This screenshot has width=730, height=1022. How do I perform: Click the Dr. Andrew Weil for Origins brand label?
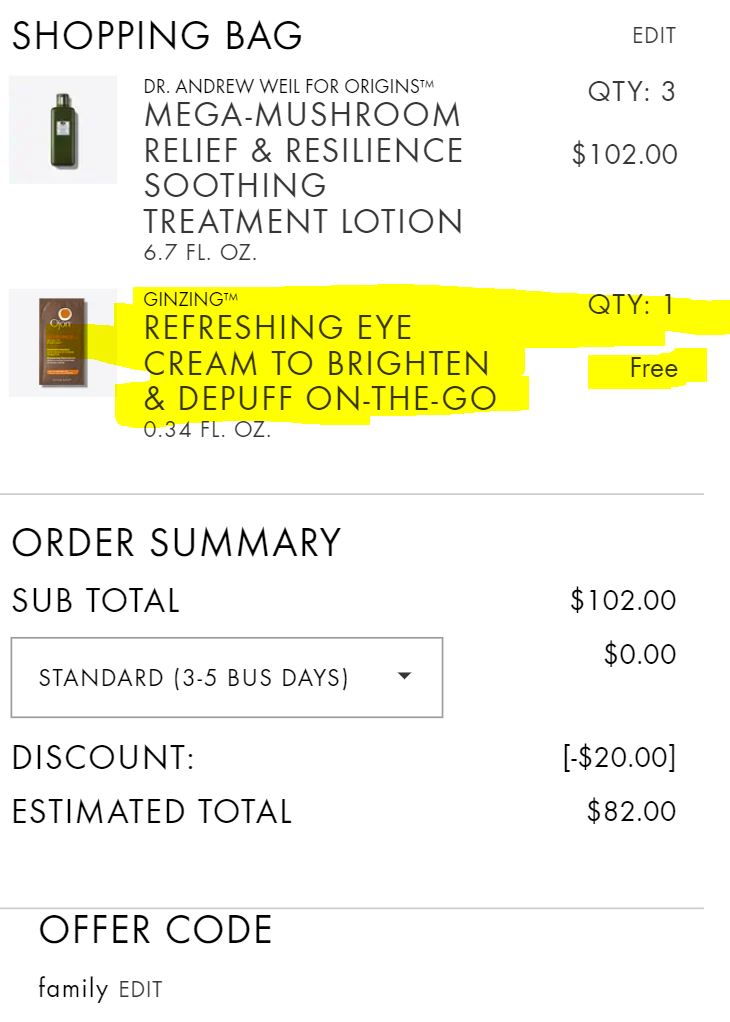pos(289,86)
